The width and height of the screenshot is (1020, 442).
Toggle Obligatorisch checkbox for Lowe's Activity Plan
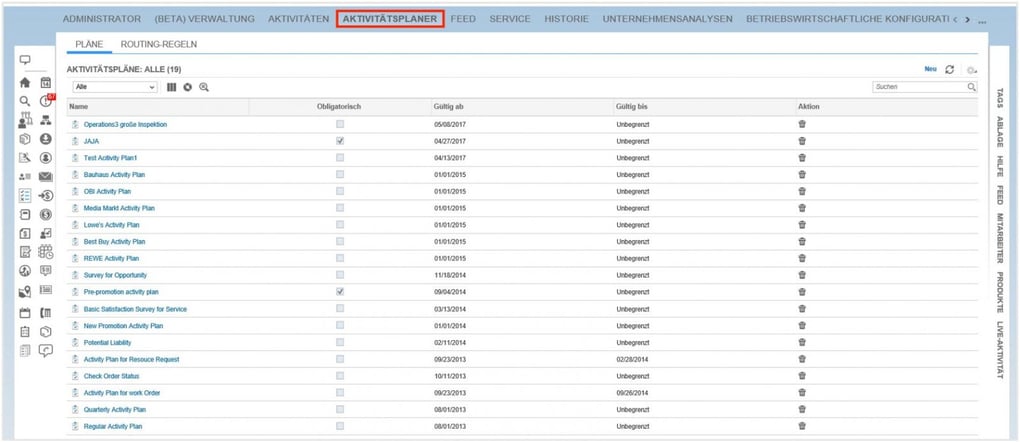coord(340,225)
